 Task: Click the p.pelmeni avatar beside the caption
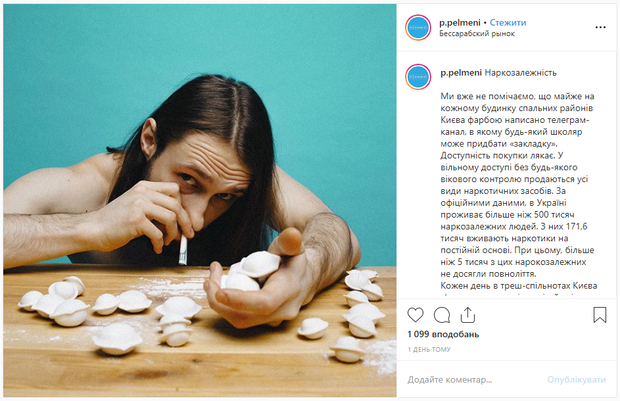point(418,76)
